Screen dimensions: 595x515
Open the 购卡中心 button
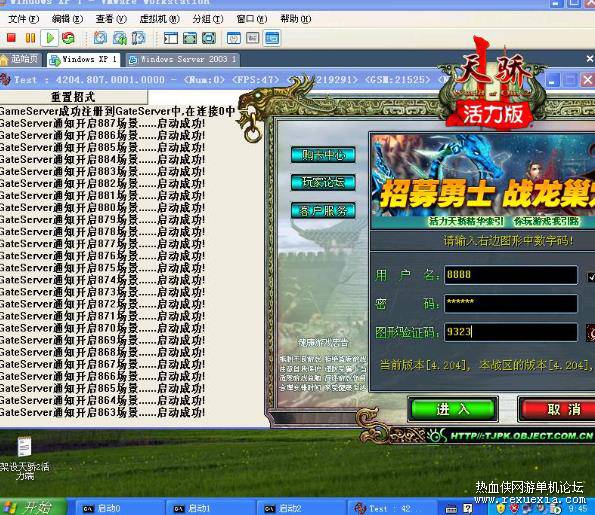(323, 155)
